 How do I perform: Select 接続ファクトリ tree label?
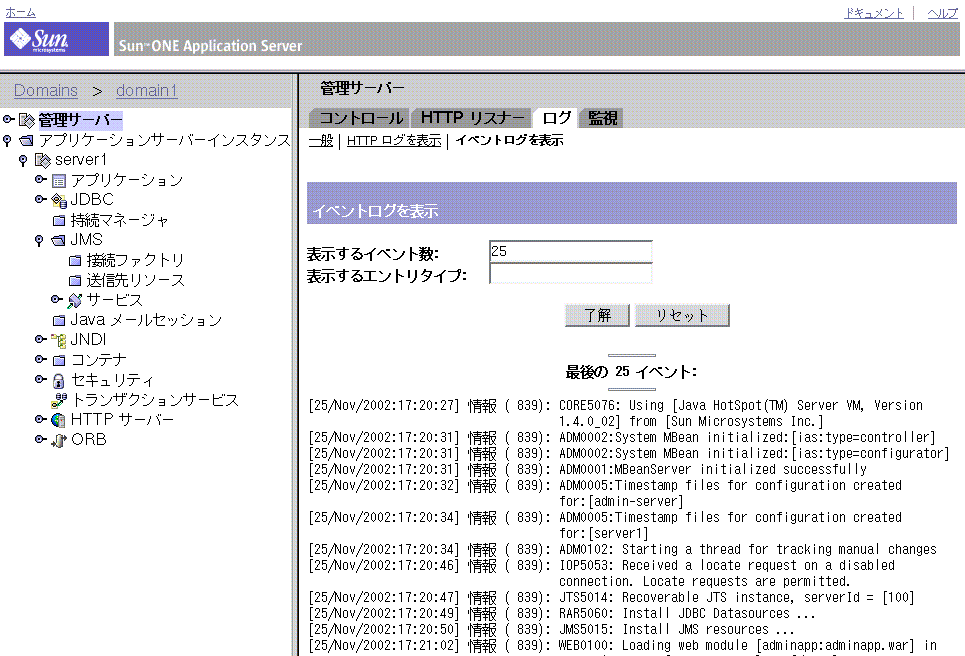coord(135,260)
